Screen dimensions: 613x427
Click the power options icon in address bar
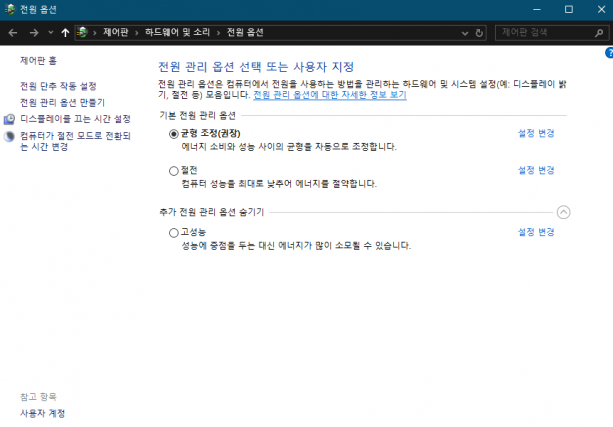[x=82, y=33]
